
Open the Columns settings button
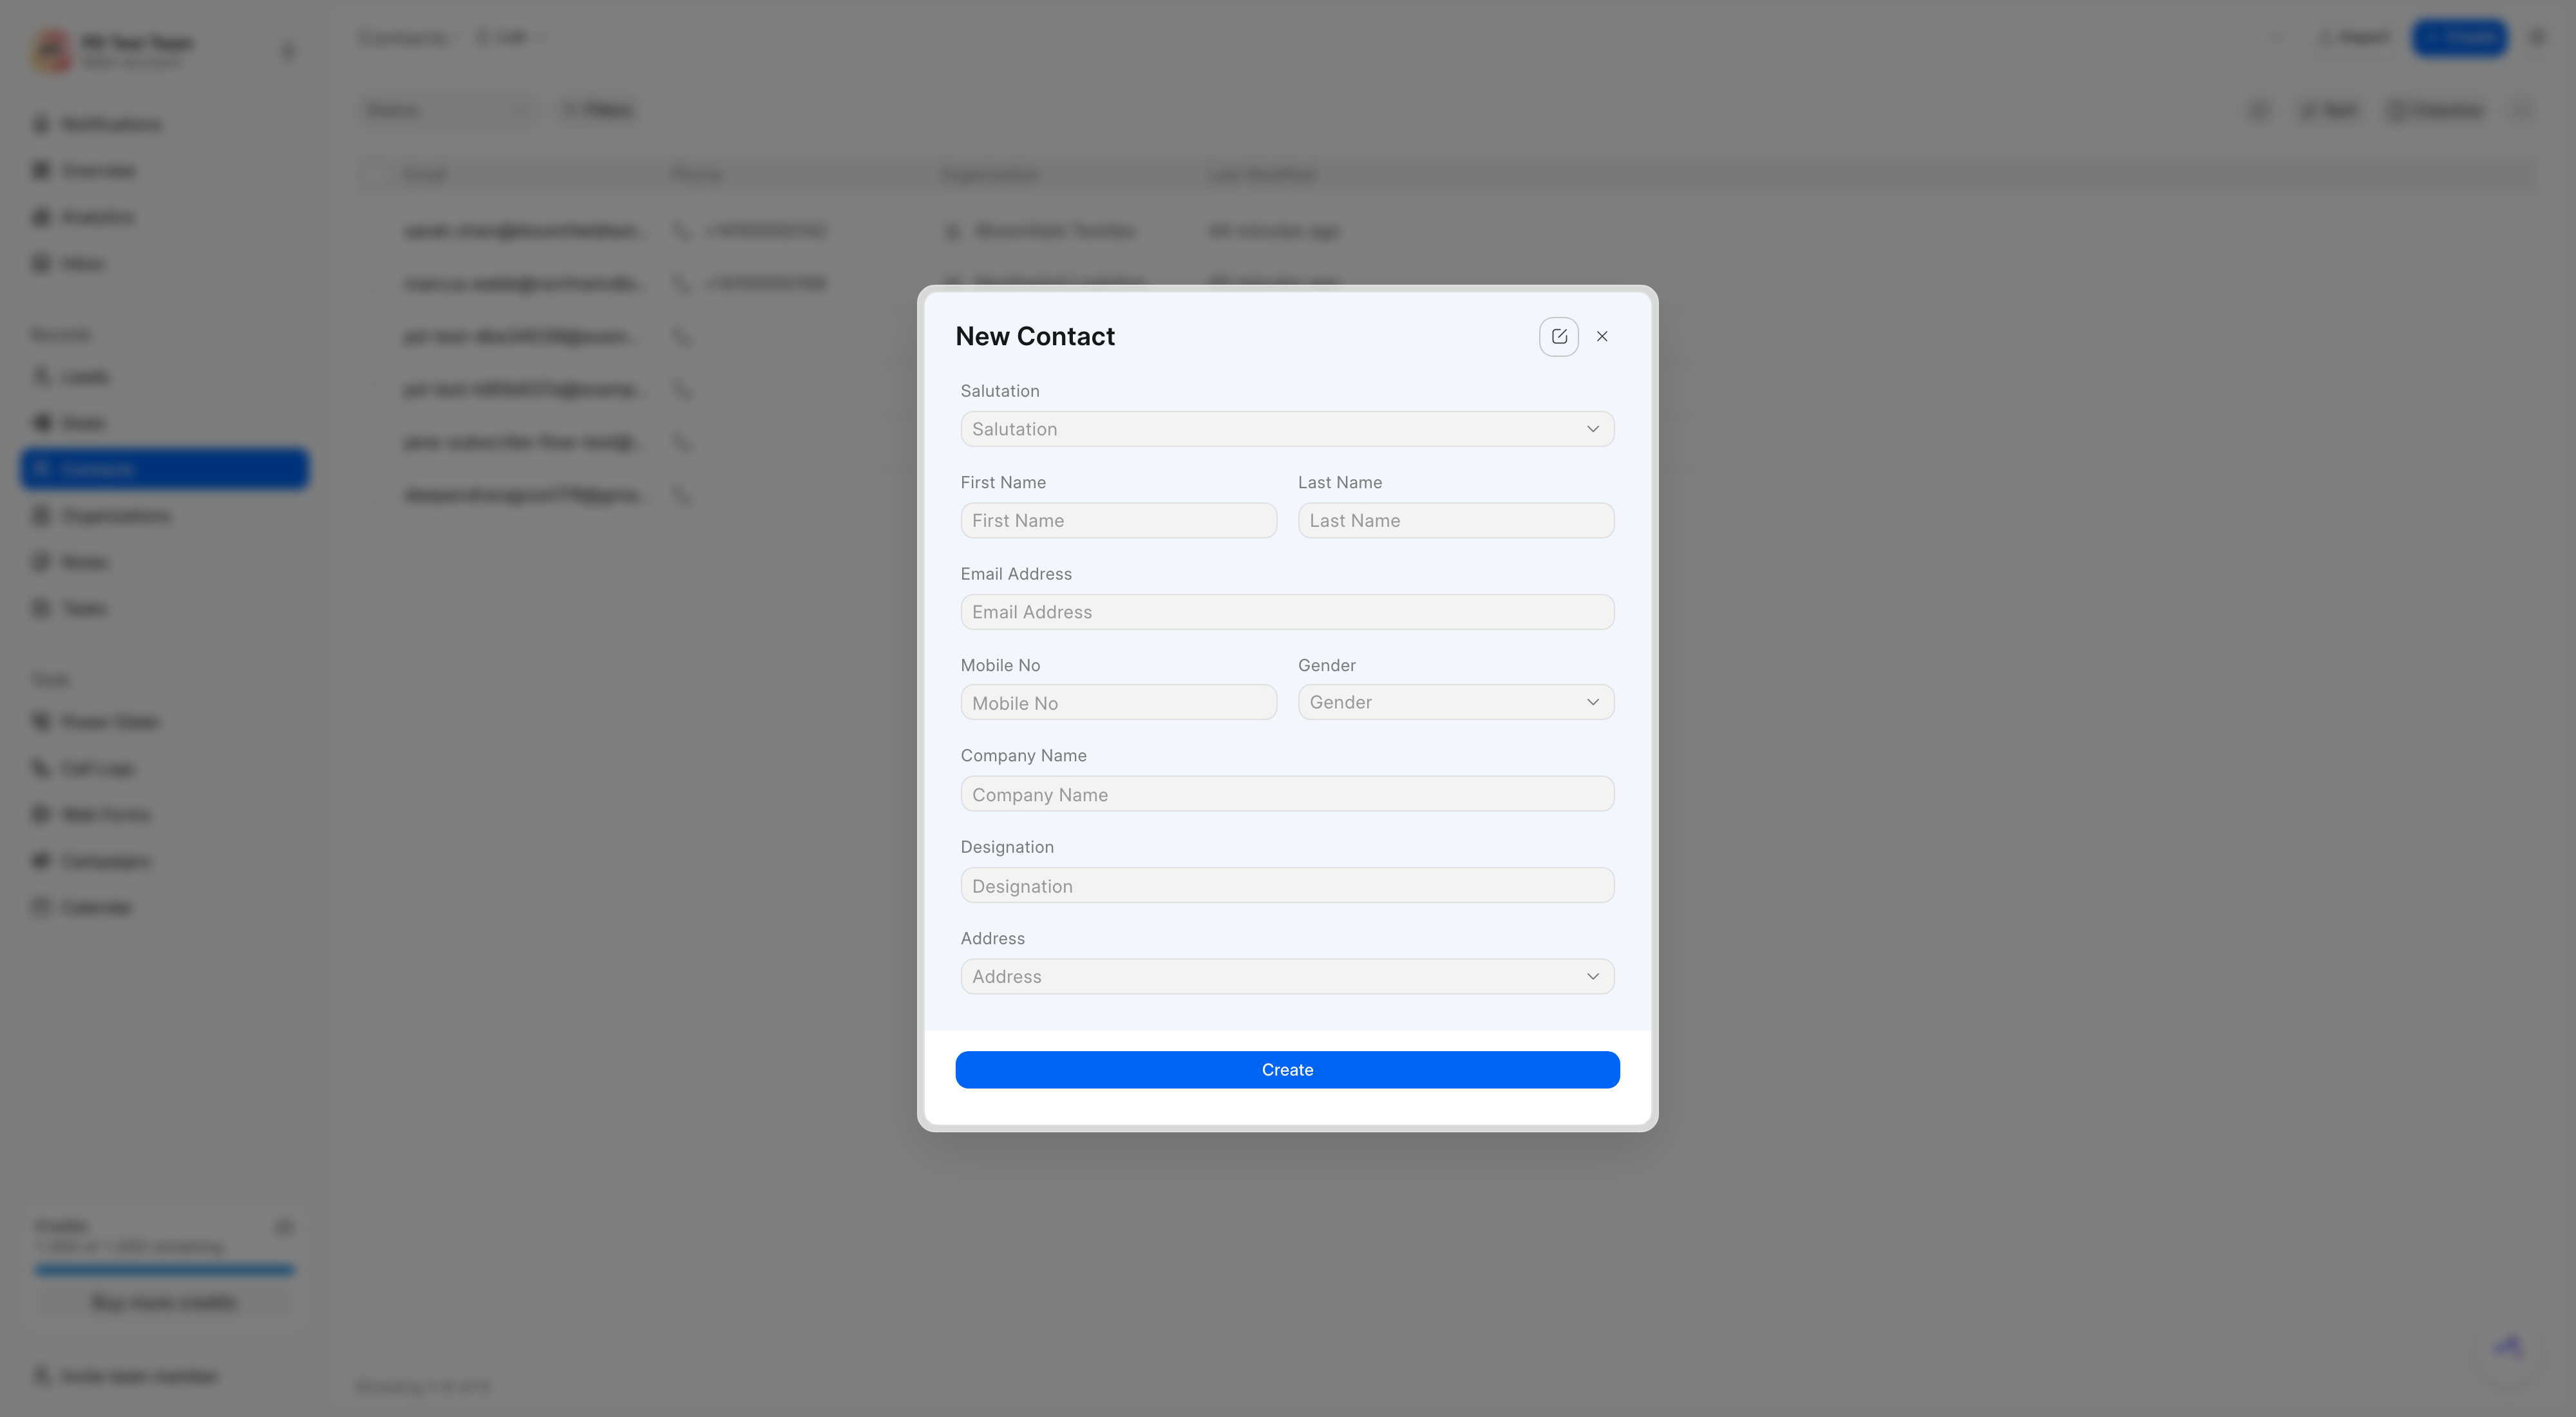[x=2435, y=110]
